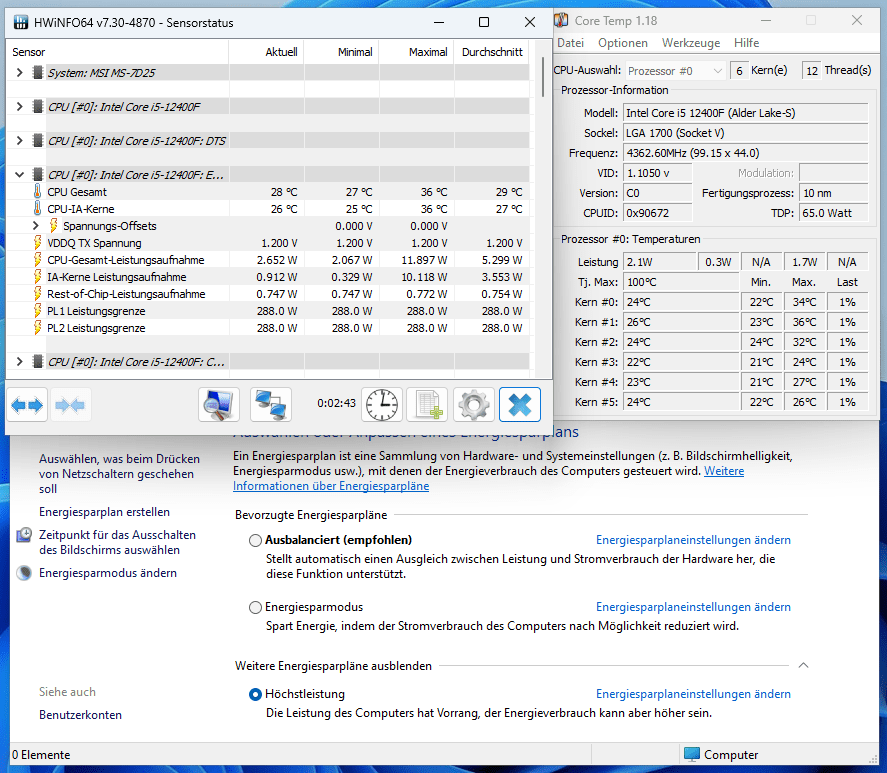
Task: Reset the HWiNFO timer with the clock icon
Action: [382, 405]
